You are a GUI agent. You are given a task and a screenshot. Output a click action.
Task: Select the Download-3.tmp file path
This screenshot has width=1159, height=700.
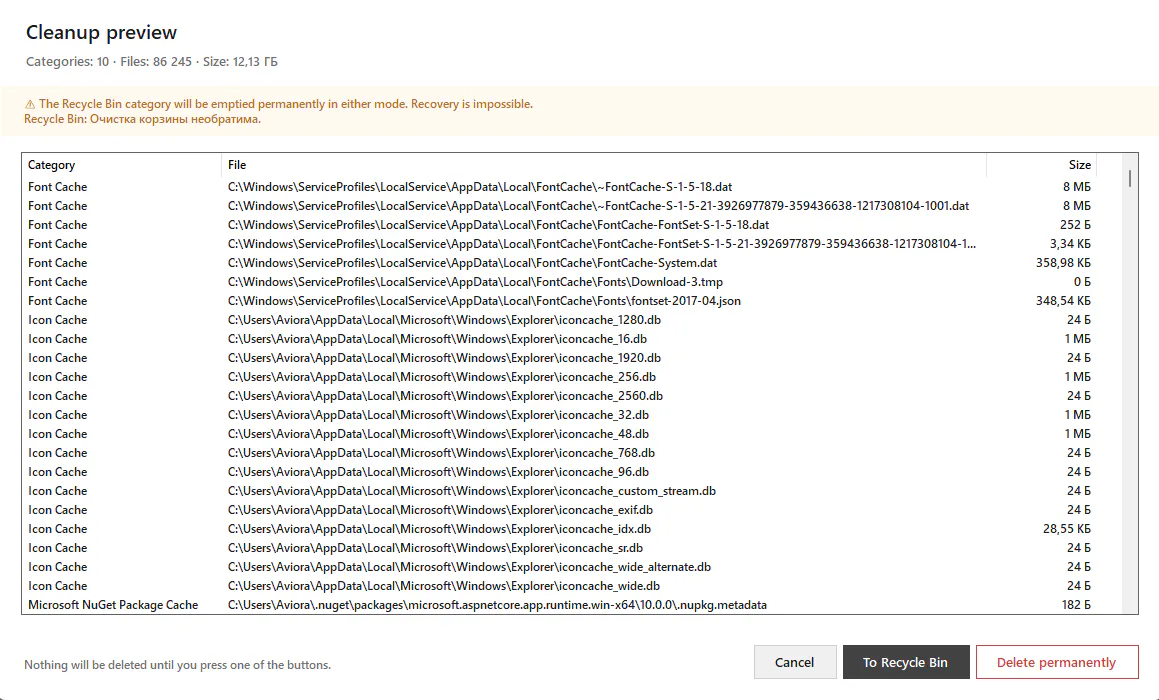point(475,282)
